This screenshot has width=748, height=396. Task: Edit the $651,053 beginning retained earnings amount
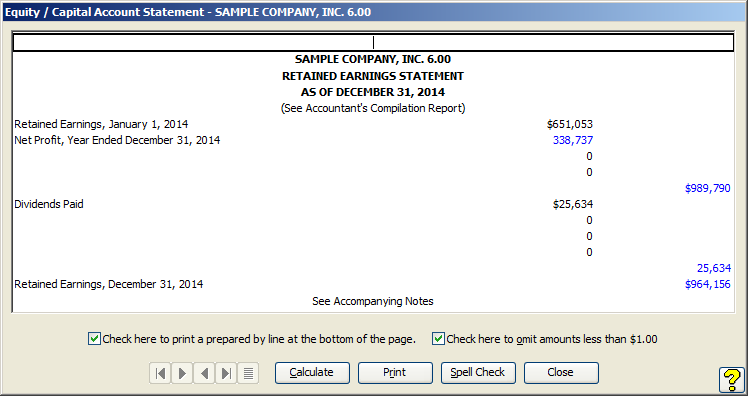coord(570,125)
